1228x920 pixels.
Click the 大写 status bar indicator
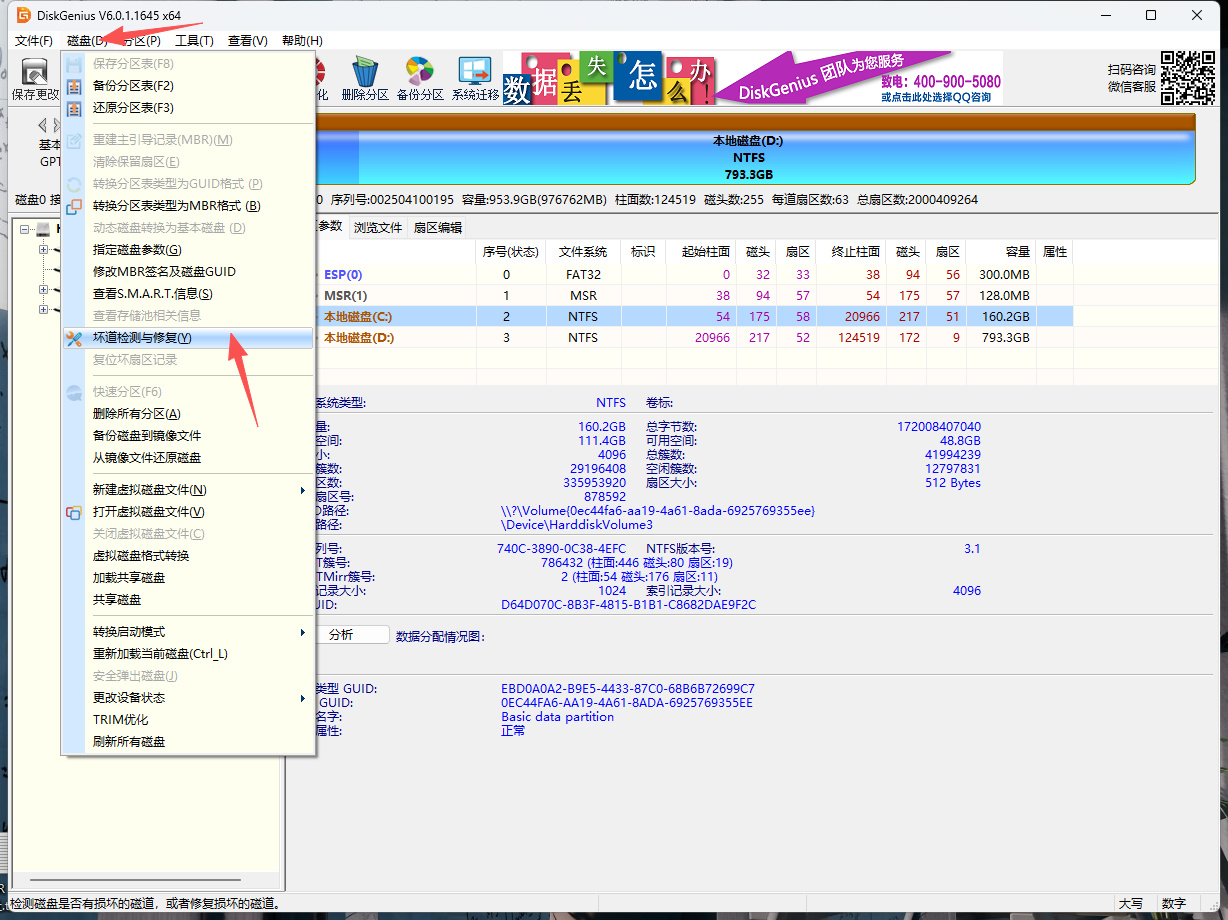pos(1130,904)
